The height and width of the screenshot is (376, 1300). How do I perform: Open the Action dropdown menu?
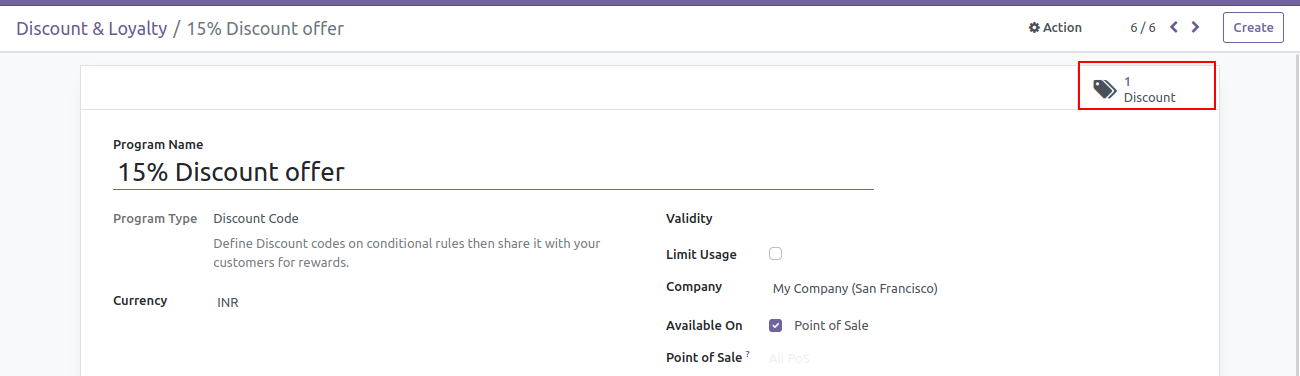pyautogui.click(x=1055, y=28)
